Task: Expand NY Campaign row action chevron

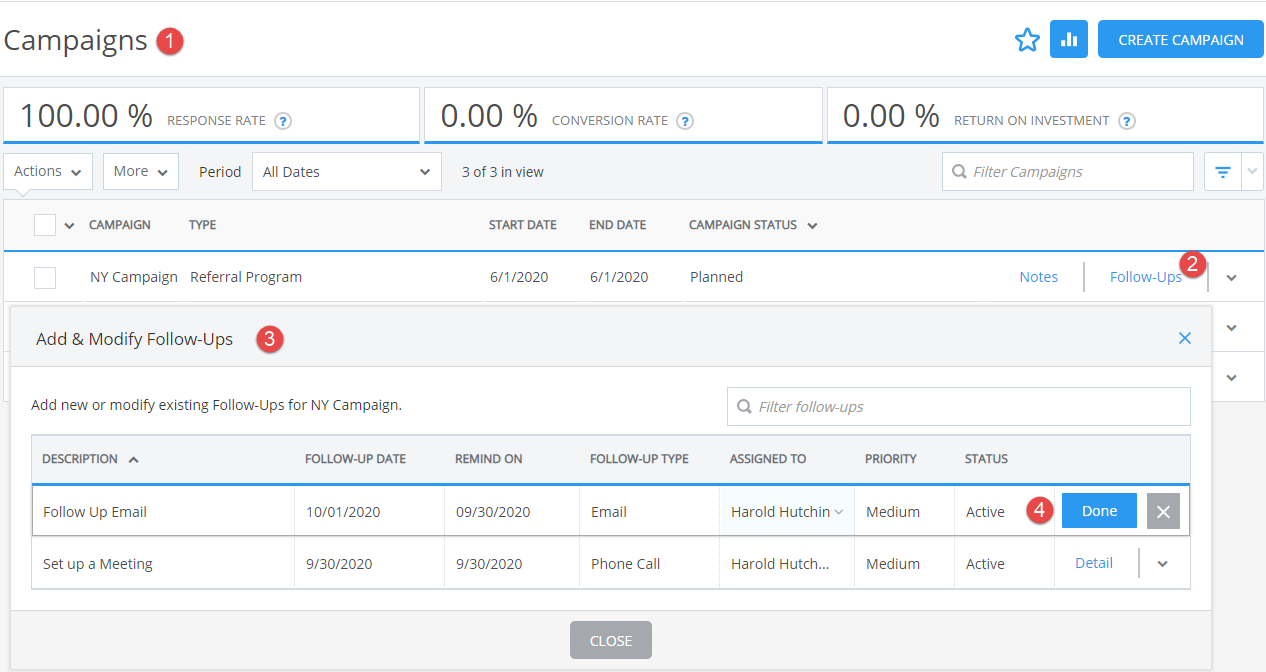Action: 1232,278
